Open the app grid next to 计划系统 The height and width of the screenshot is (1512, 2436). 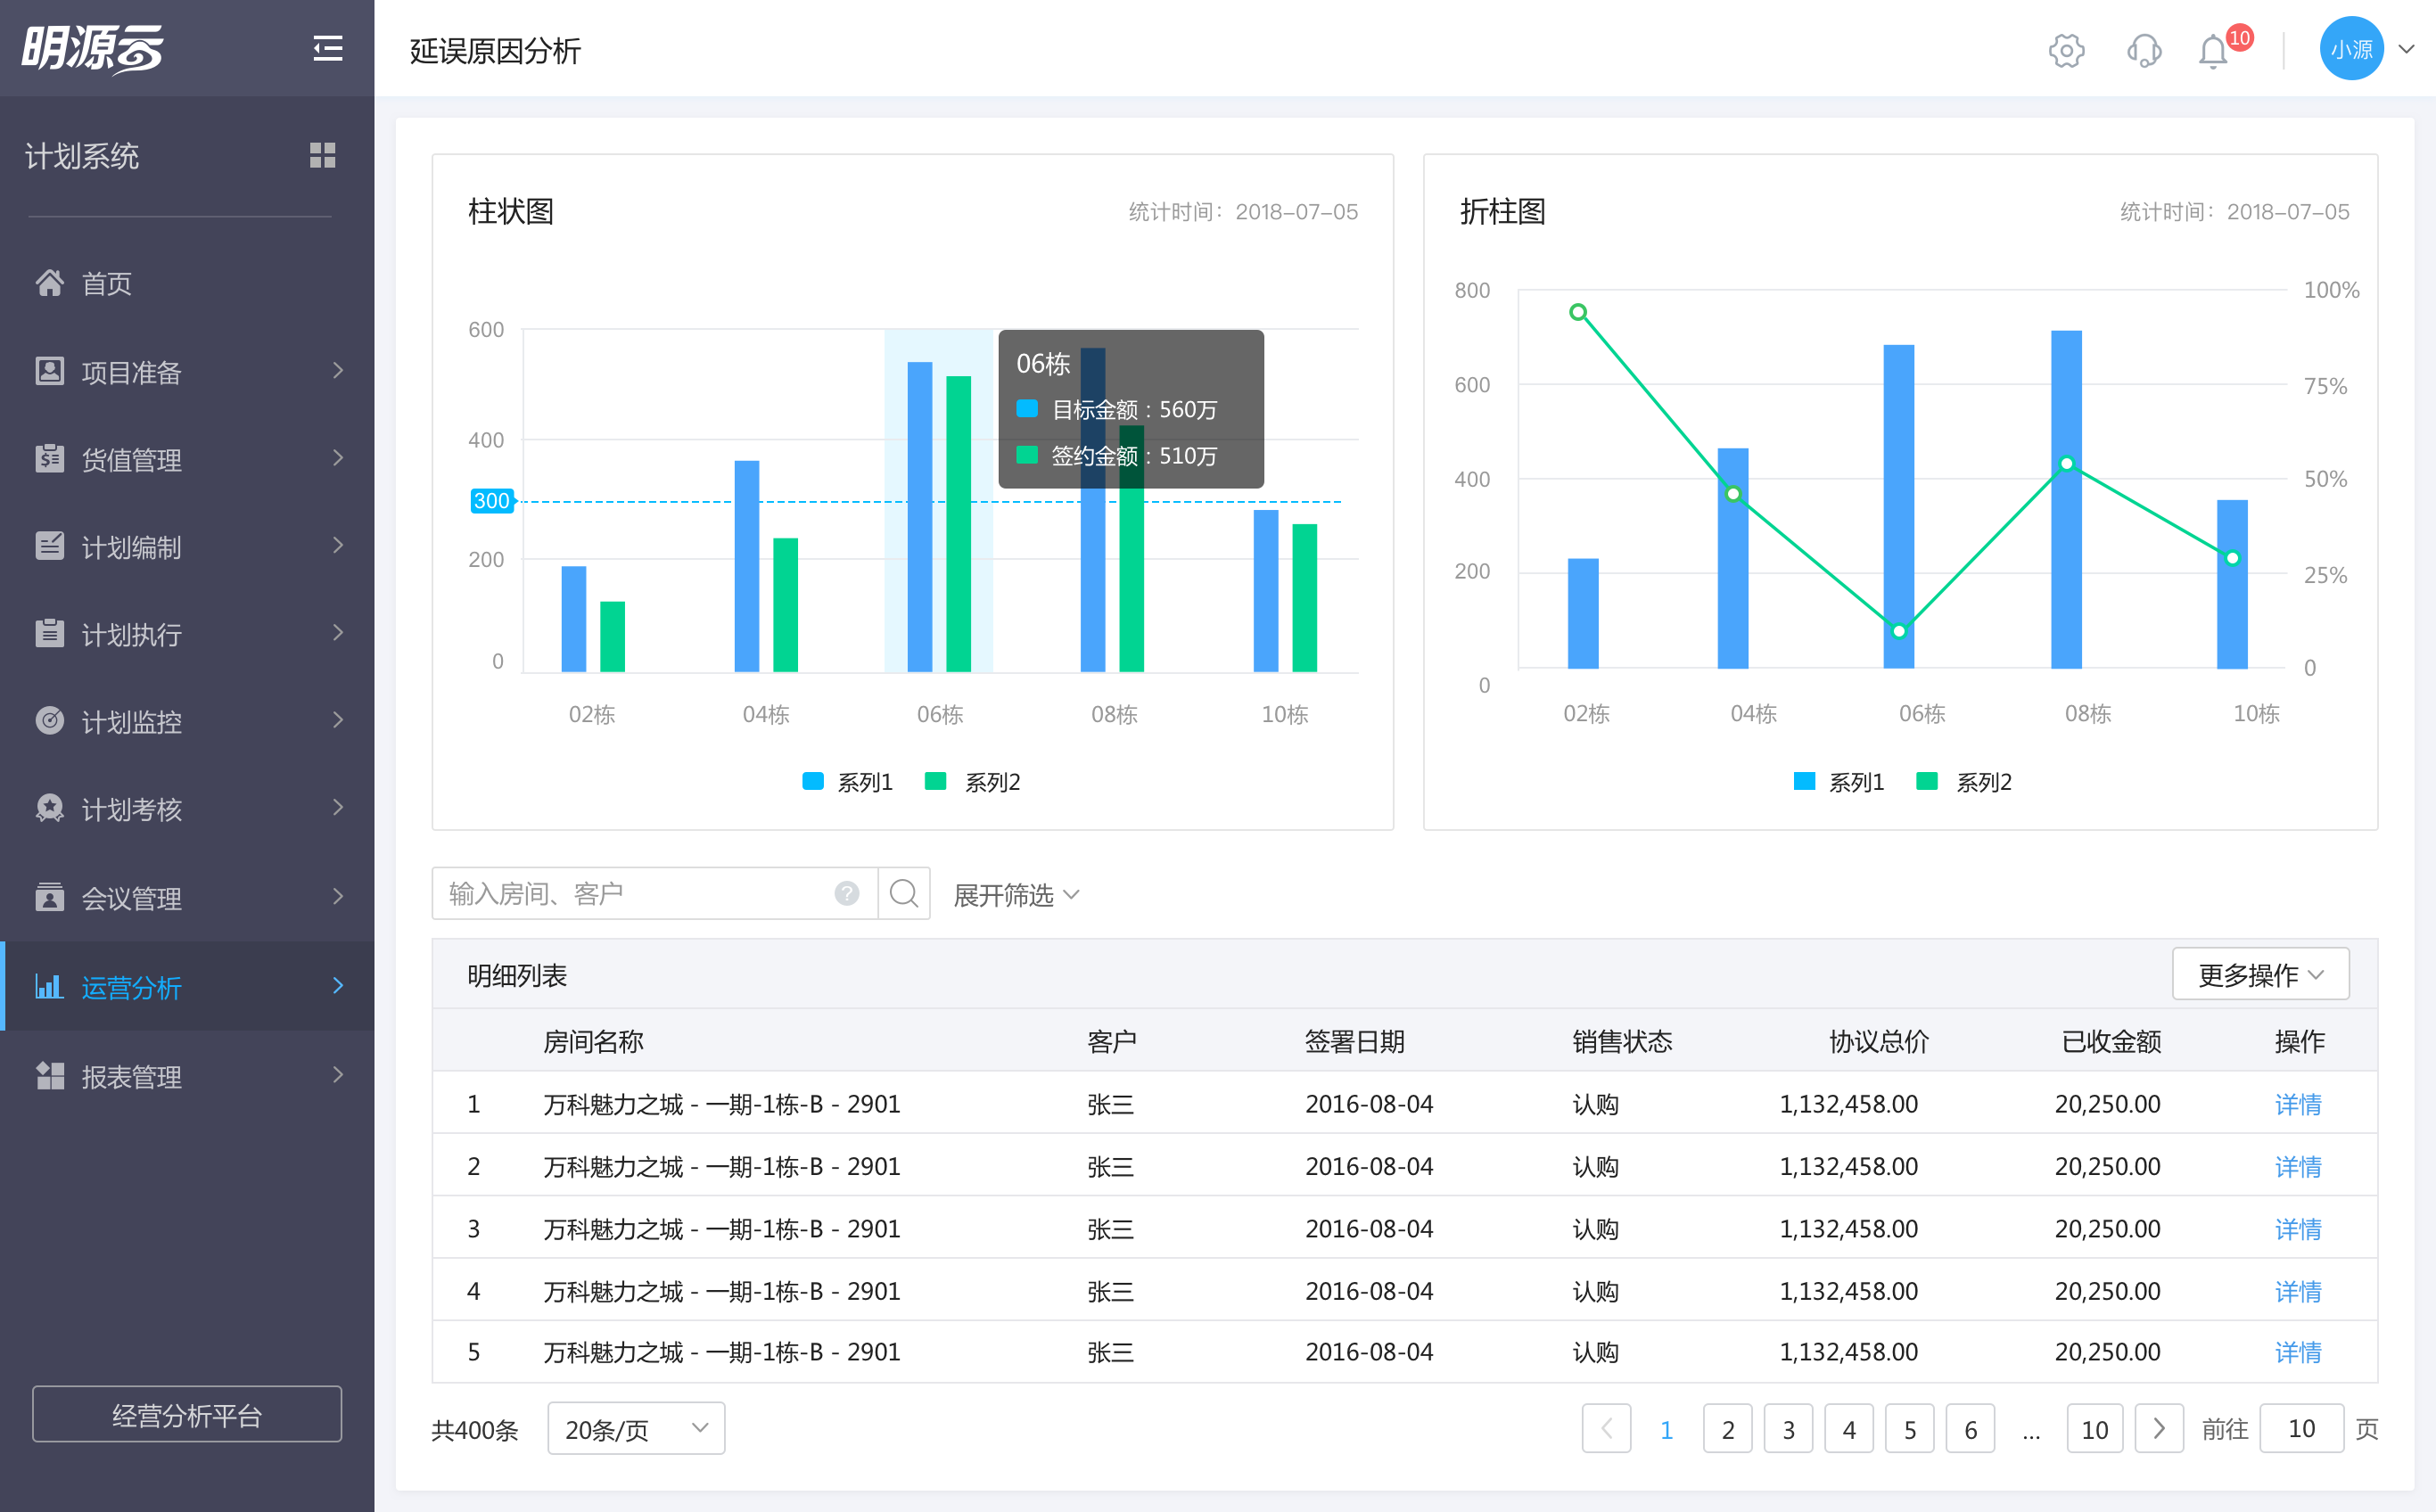click(322, 155)
